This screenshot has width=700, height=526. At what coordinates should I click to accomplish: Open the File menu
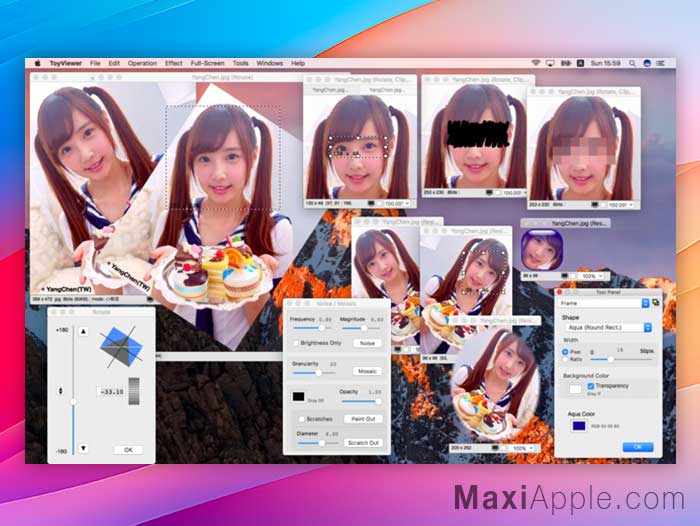tap(95, 63)
